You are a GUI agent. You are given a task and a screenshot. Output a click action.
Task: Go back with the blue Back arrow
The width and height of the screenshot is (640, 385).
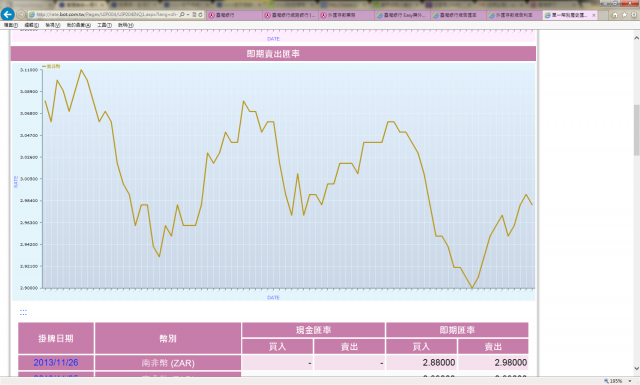tap(7, 14)
